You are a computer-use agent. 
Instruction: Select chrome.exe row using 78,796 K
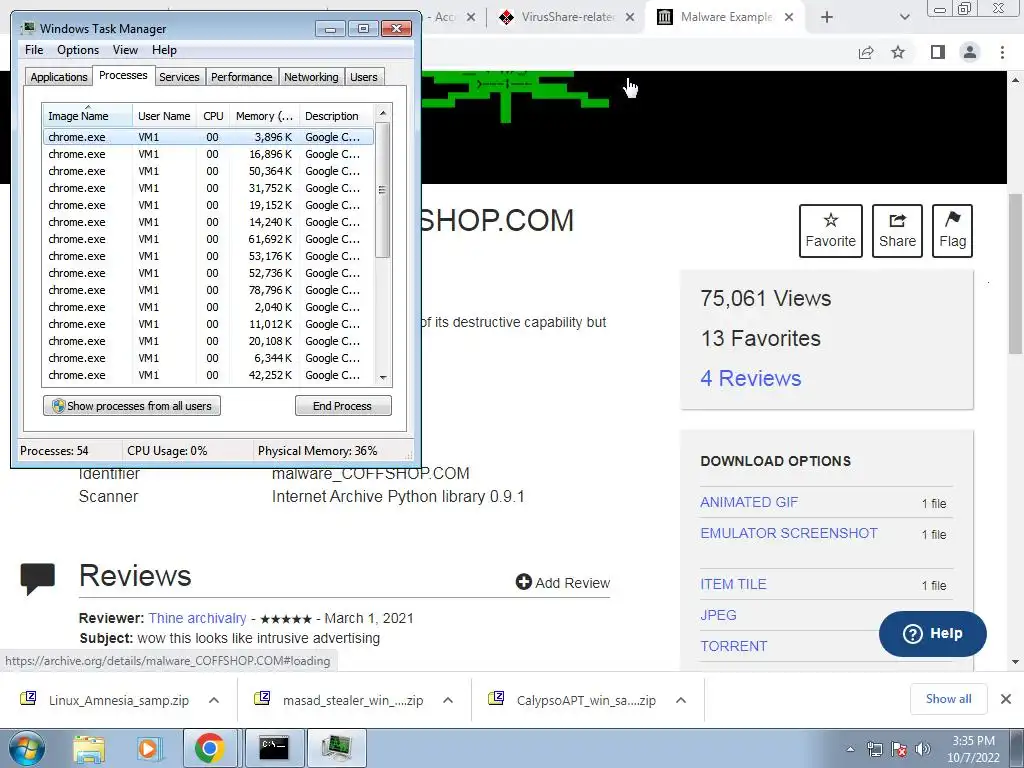coord(208,290)
